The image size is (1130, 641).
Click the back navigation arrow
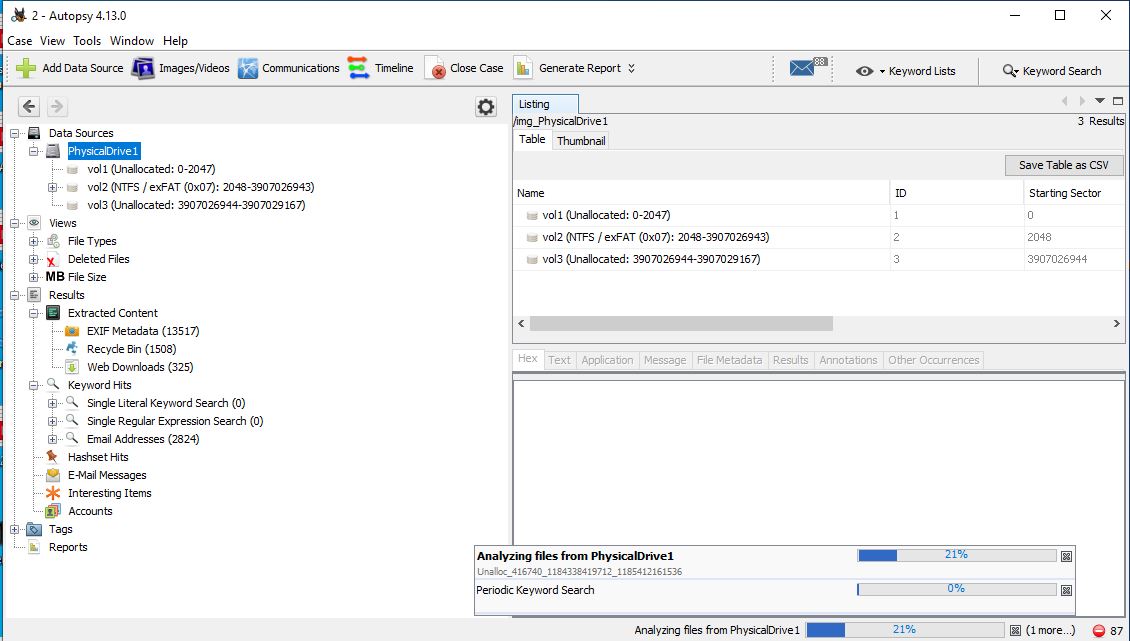tap(29, 107)
